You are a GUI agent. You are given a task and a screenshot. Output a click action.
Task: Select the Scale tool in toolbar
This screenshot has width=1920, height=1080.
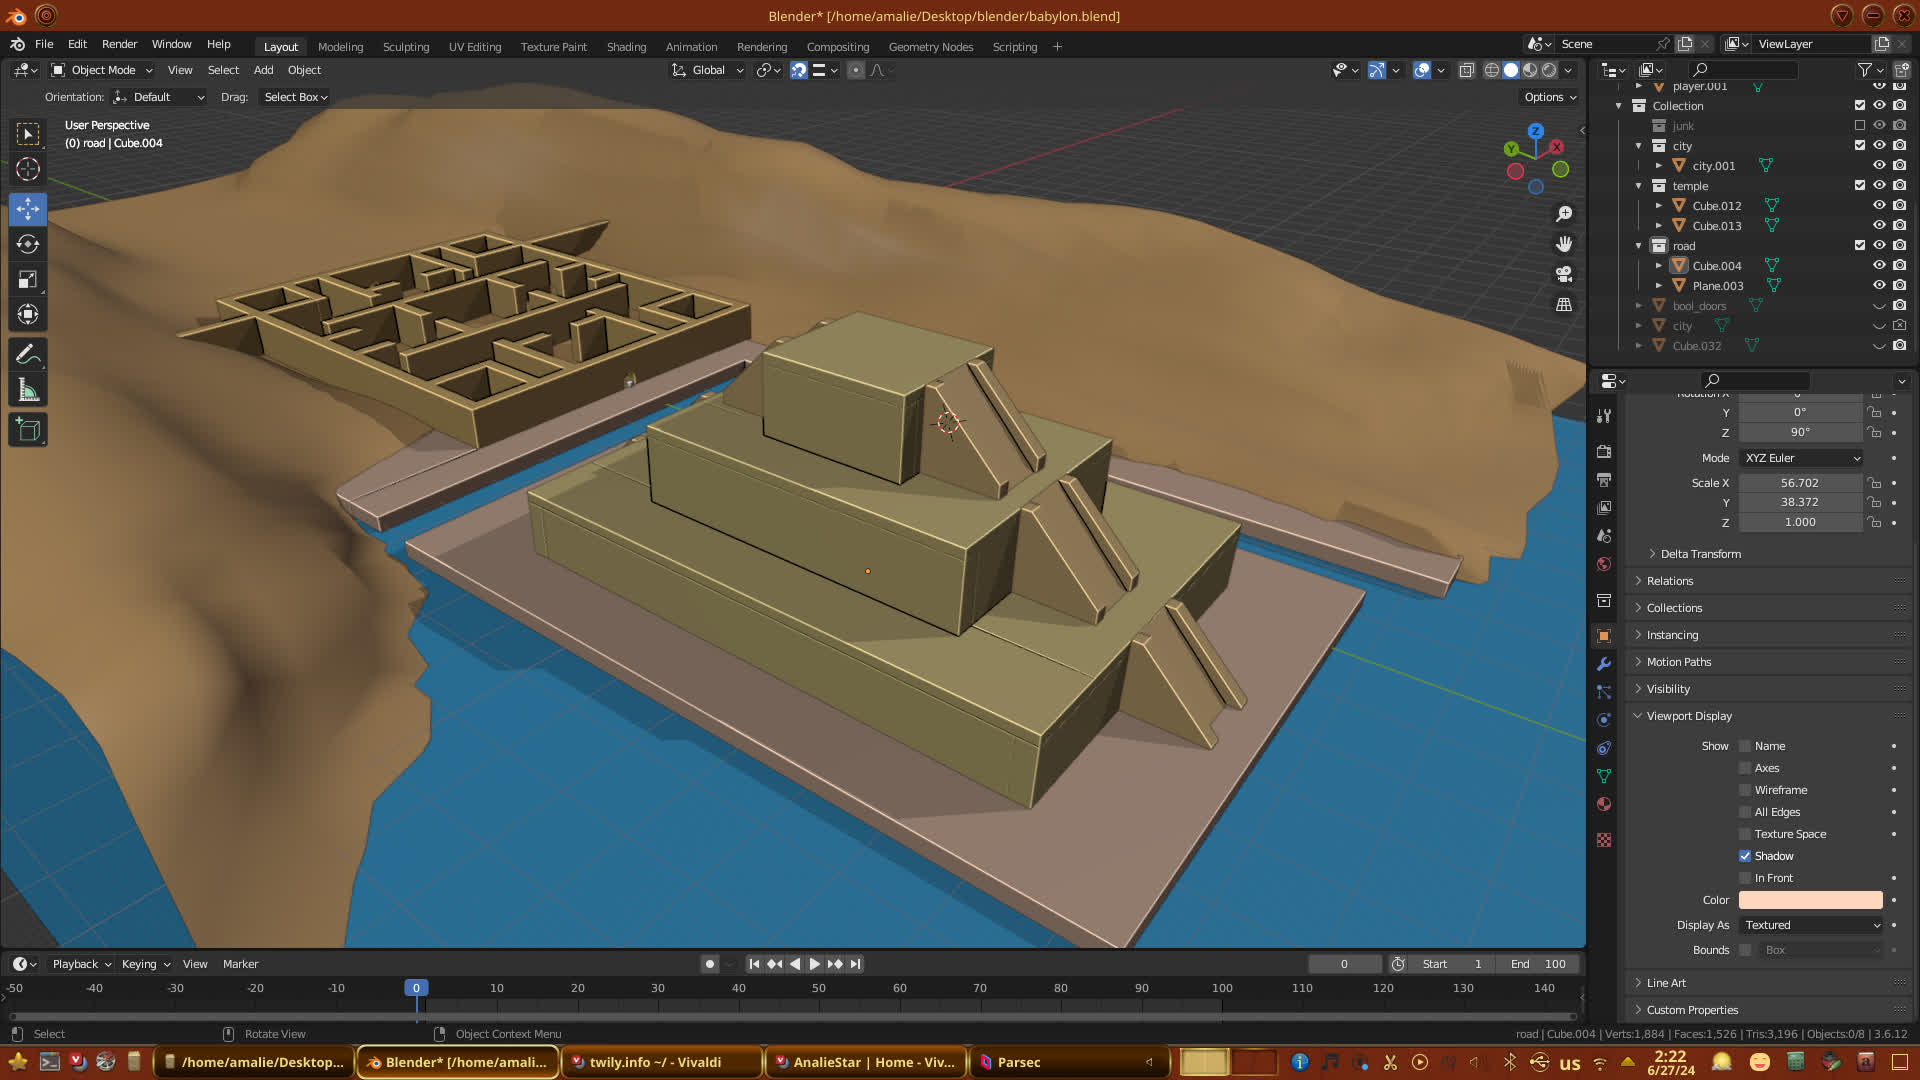pyautogui.click(x=28, y=280)
